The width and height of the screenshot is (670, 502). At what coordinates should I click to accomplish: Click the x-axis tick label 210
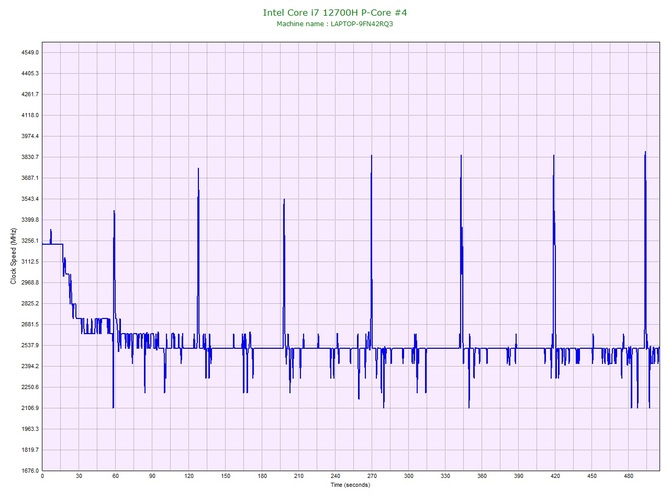tap(299, 476)
